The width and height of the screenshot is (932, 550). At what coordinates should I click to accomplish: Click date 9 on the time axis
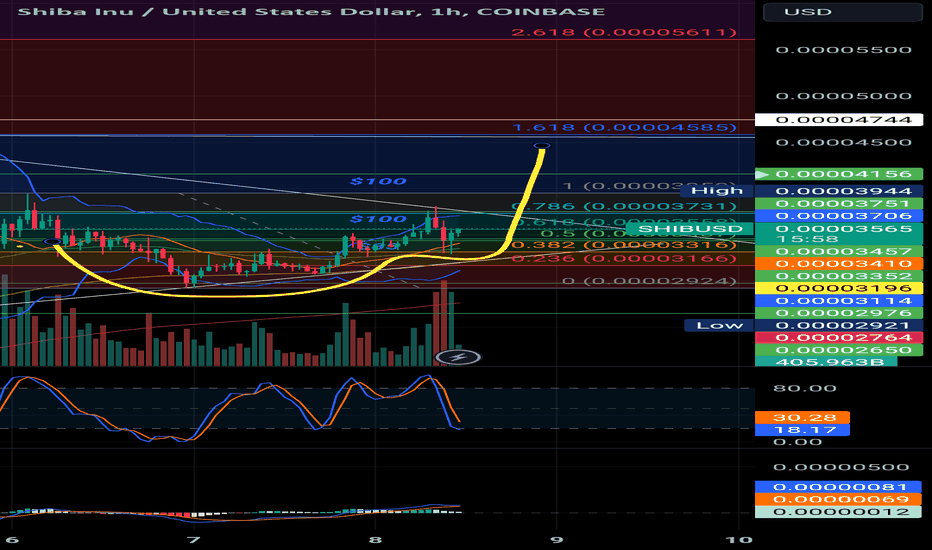coord(556,540)
